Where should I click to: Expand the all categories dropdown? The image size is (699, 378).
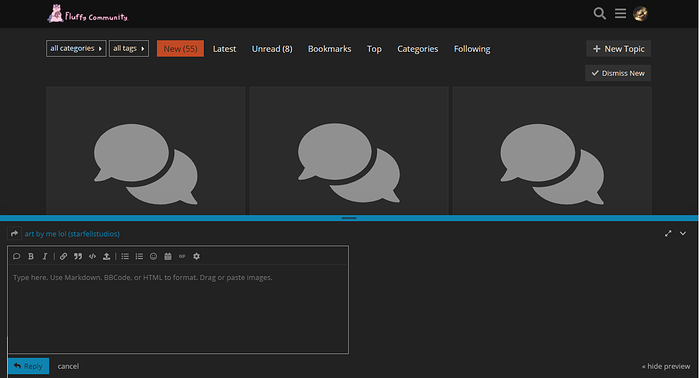coord(76,49)
